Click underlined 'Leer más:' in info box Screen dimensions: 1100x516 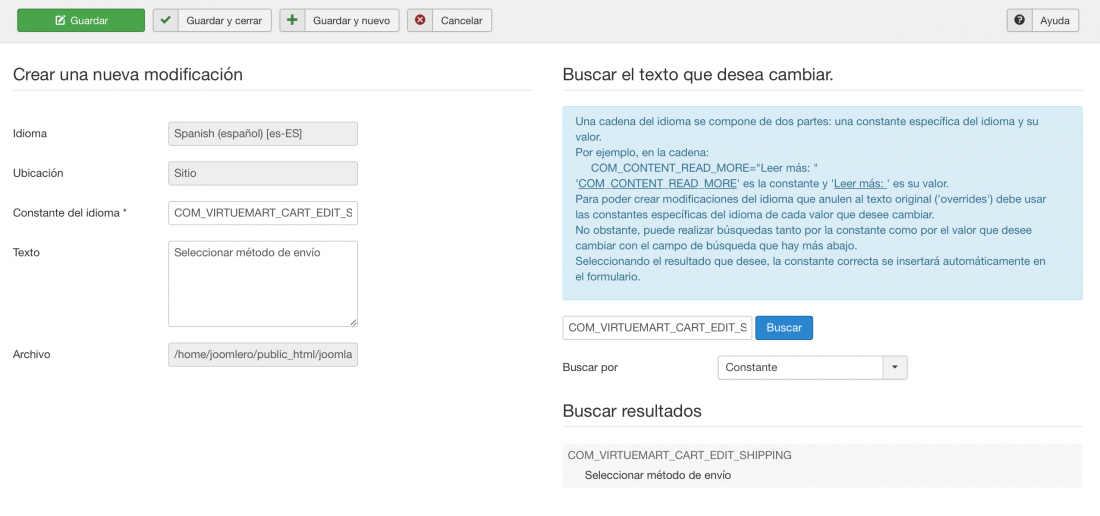point(861,184)
